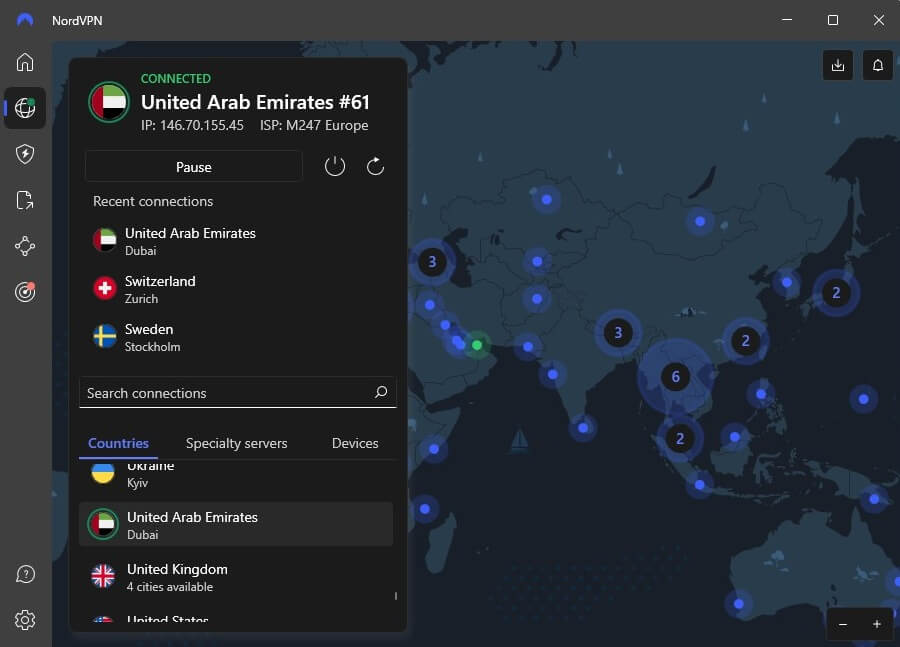Screen dimensions: 900x647
Task: Switch to the Devices tab
Action: tap(355, 443)
